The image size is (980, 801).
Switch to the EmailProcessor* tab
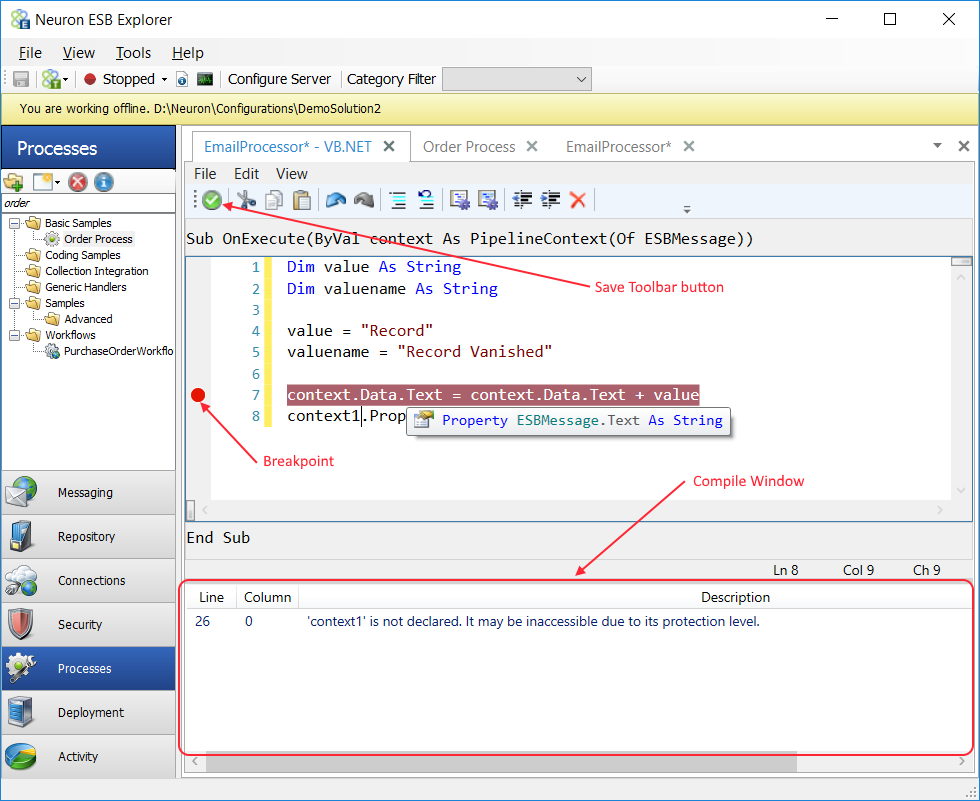click(x=618, y=147)
